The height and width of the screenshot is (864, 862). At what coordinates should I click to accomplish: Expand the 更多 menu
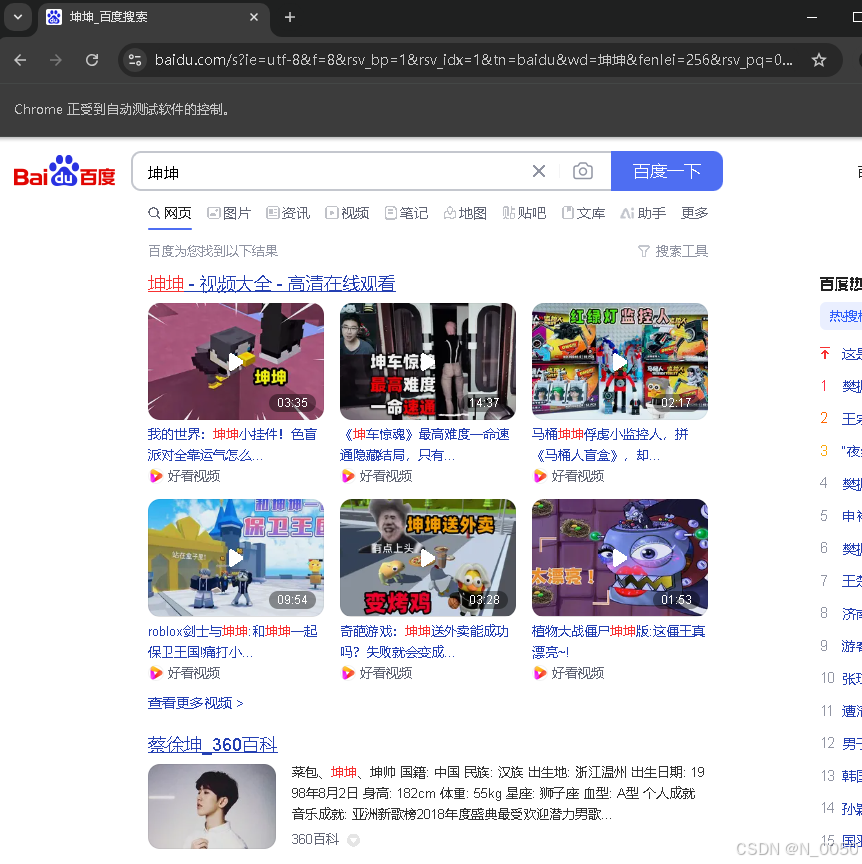click(694, 213)
